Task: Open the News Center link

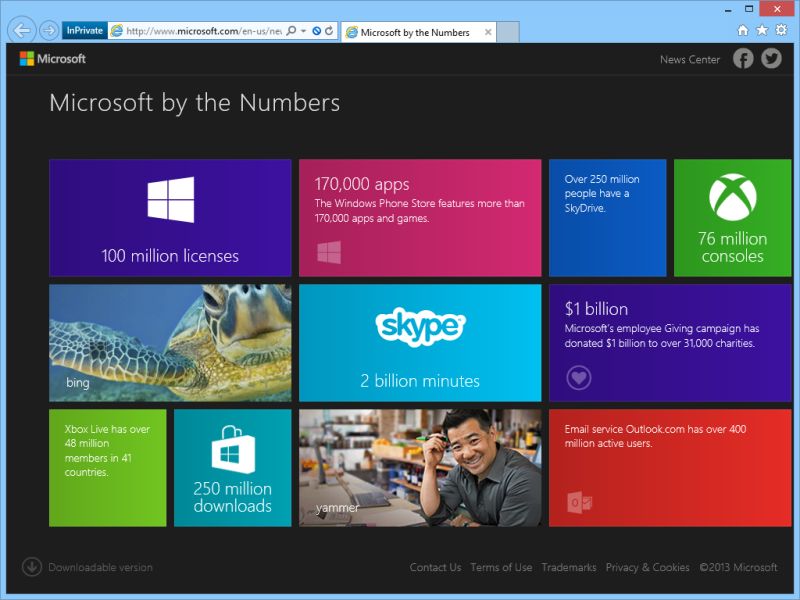Action: pyautogui.click(x=690, y=59)
